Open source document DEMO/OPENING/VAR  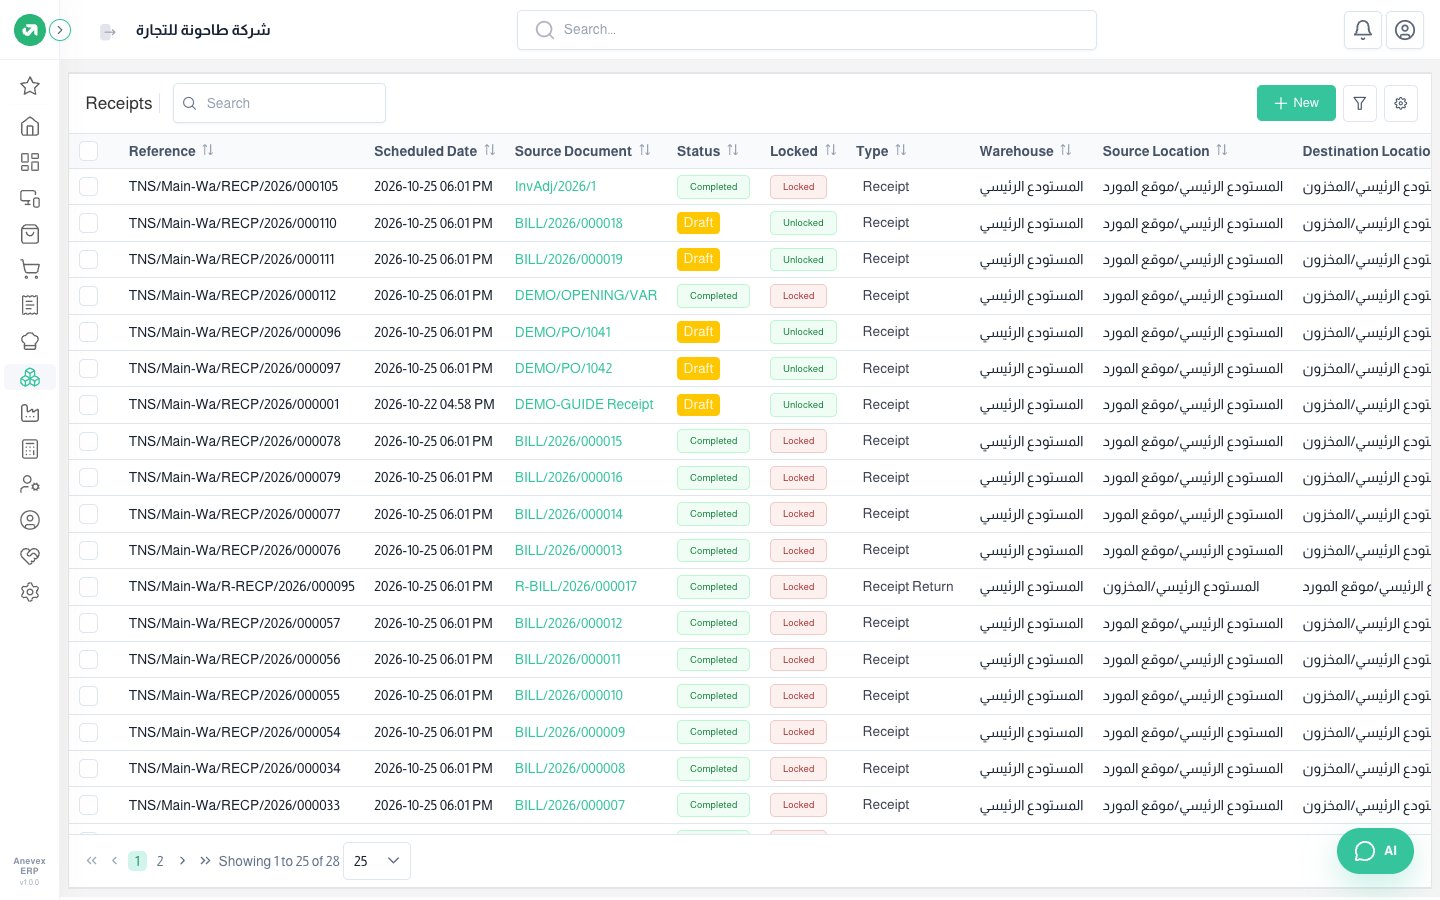[x=586, y=295]
